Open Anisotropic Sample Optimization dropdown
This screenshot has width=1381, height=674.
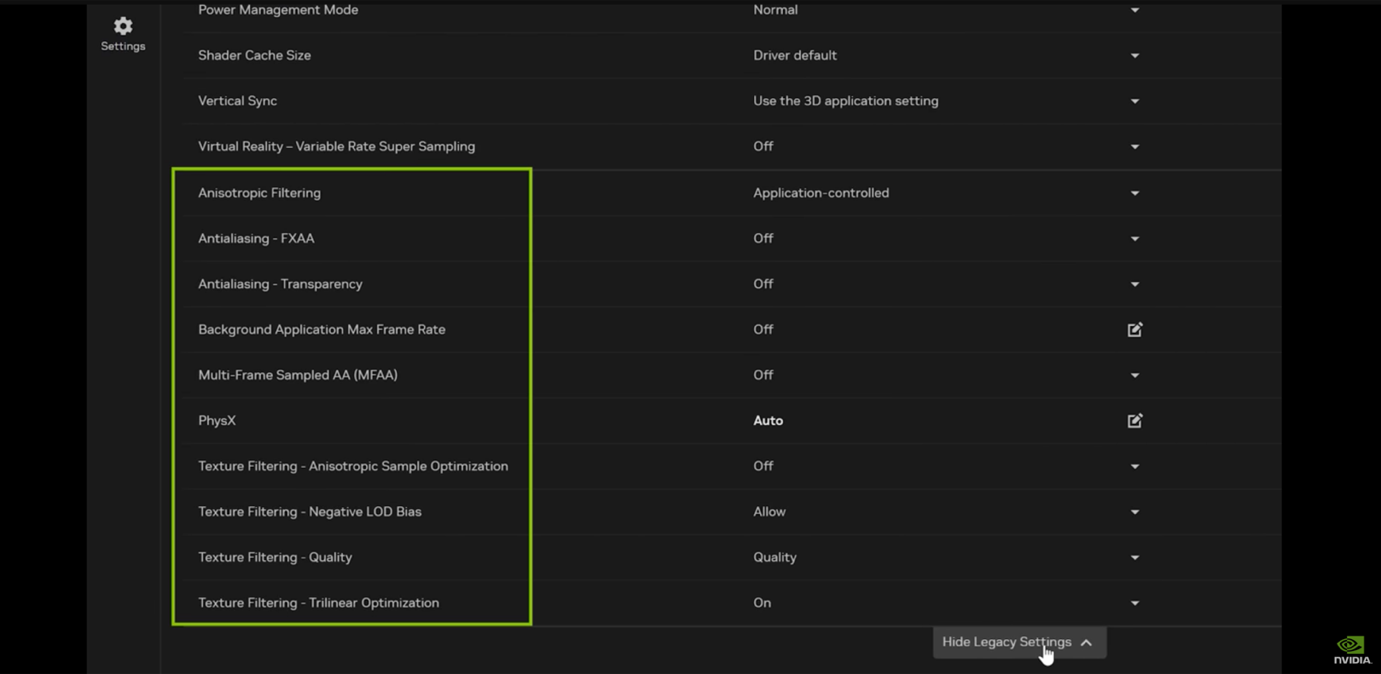[x=1135, y=466]
